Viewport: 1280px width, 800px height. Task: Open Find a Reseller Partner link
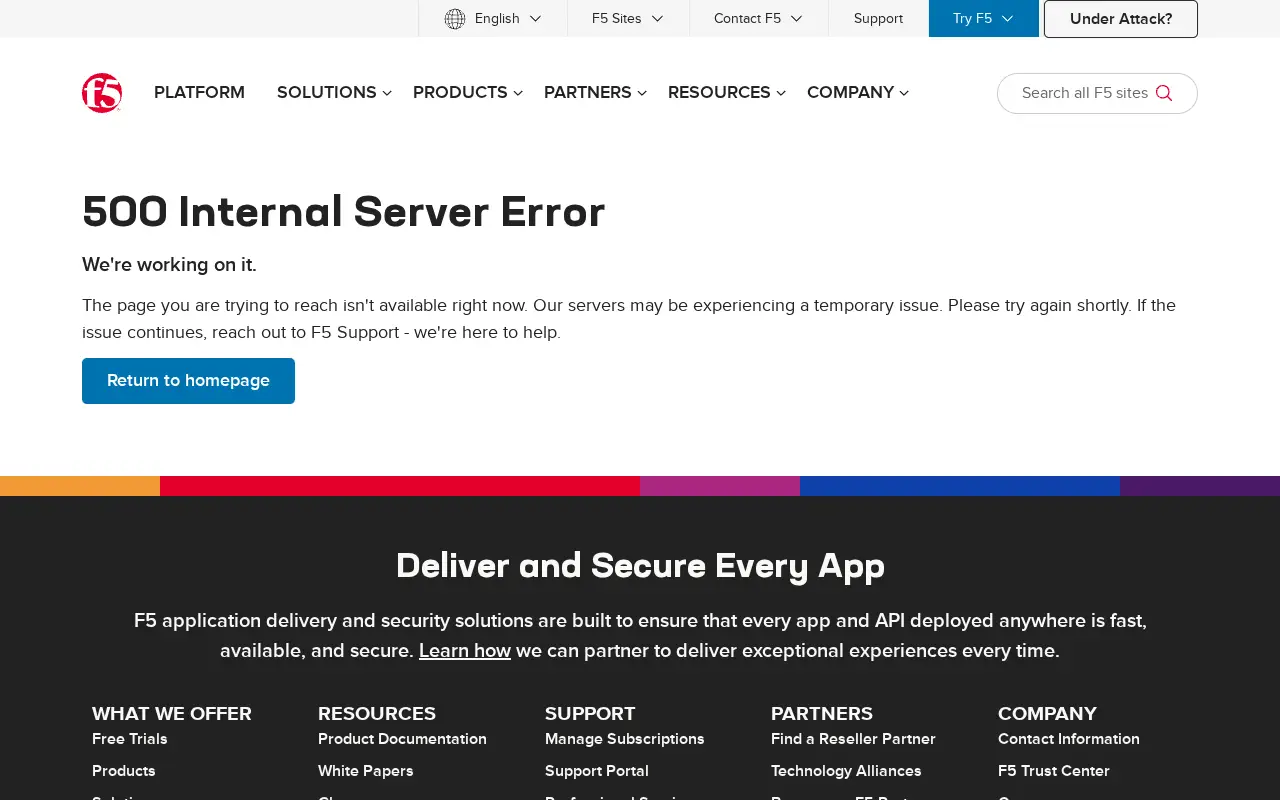(x=853, y=739)
